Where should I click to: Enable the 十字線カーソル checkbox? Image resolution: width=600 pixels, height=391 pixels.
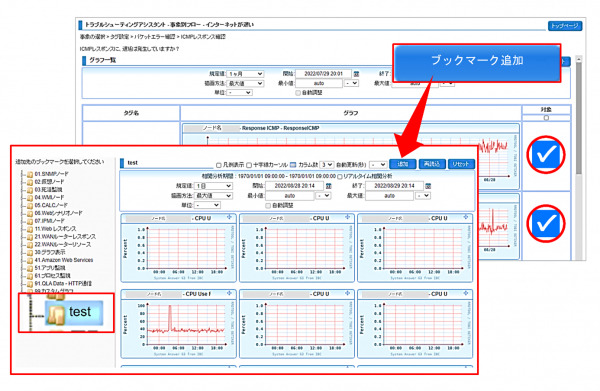[x=249, y=165]
